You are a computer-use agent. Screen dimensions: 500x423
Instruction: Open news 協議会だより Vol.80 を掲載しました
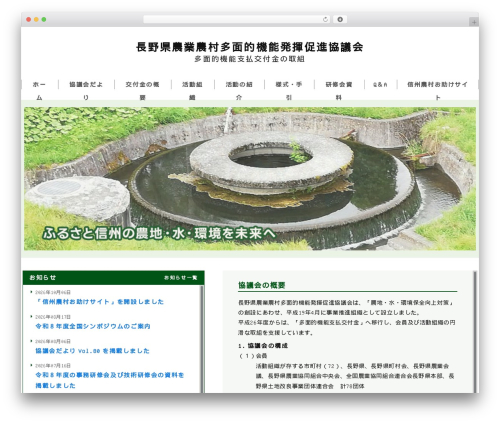(92, 351)
